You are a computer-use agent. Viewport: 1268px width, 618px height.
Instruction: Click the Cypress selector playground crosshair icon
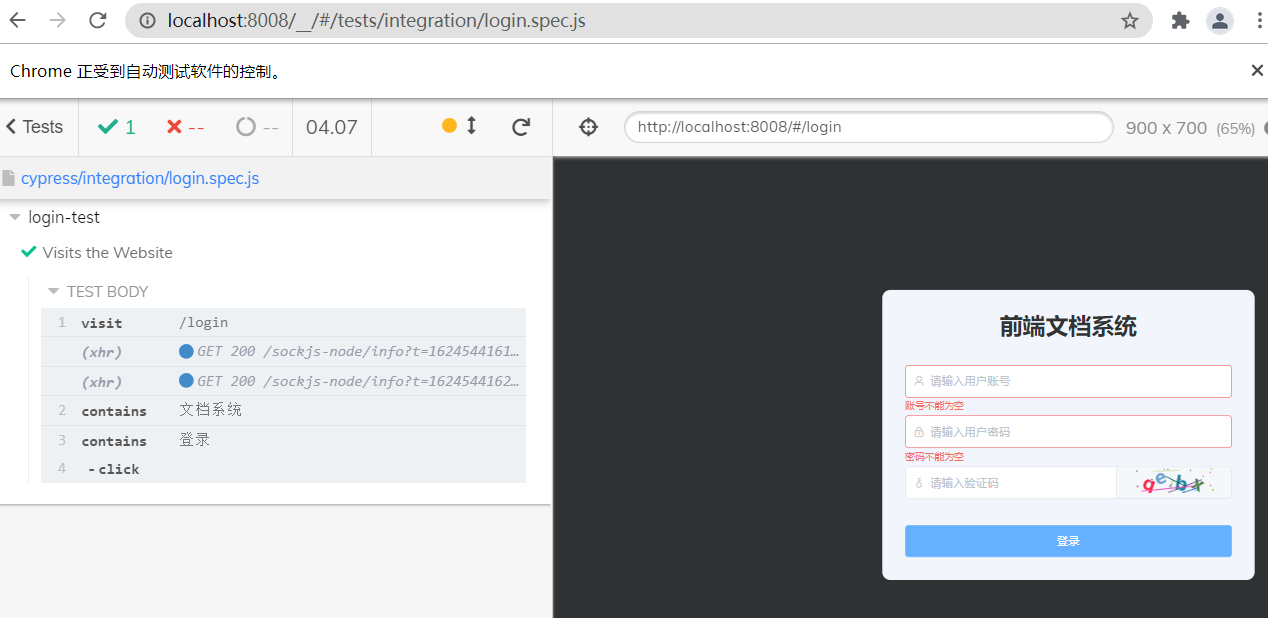588,127
